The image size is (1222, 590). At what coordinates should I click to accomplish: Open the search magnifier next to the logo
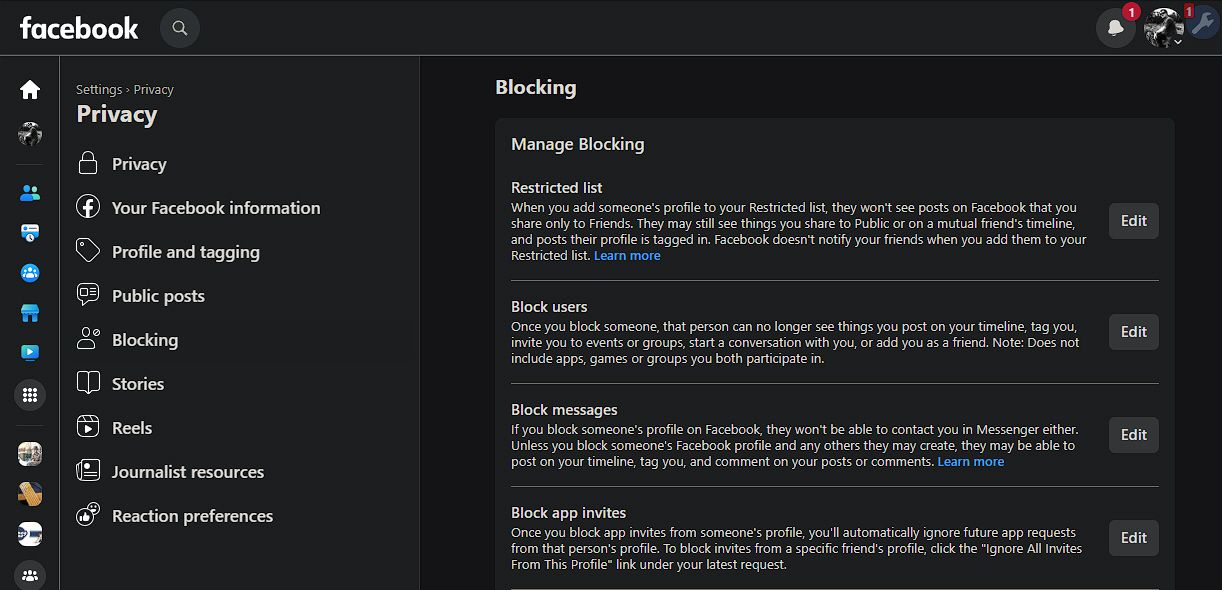tap(180, 28)
